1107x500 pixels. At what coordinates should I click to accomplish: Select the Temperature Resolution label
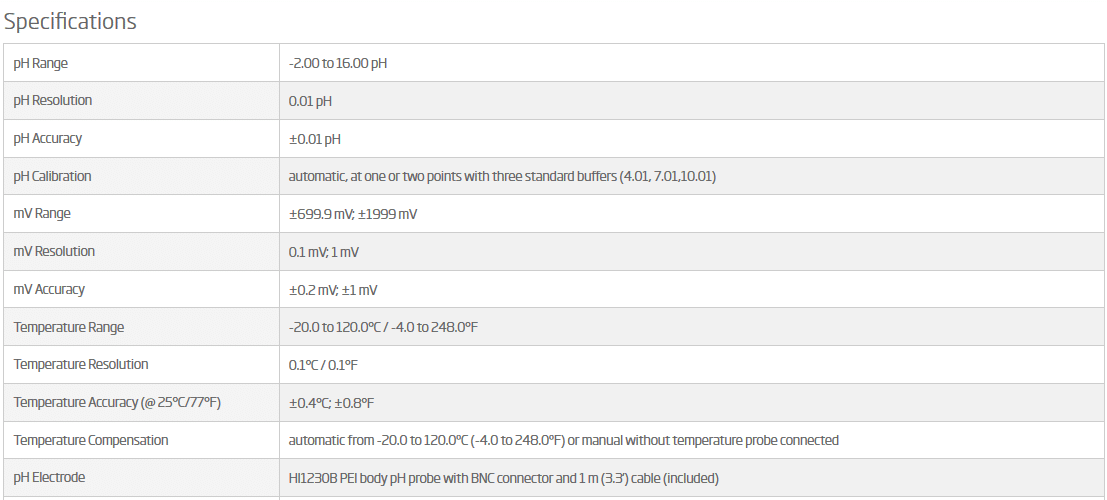(80, 364)
